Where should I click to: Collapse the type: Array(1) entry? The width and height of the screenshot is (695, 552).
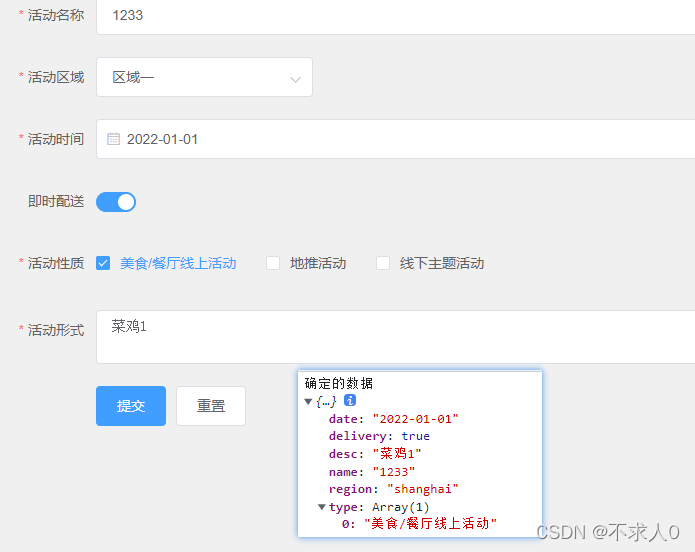[x=322, y=507]
